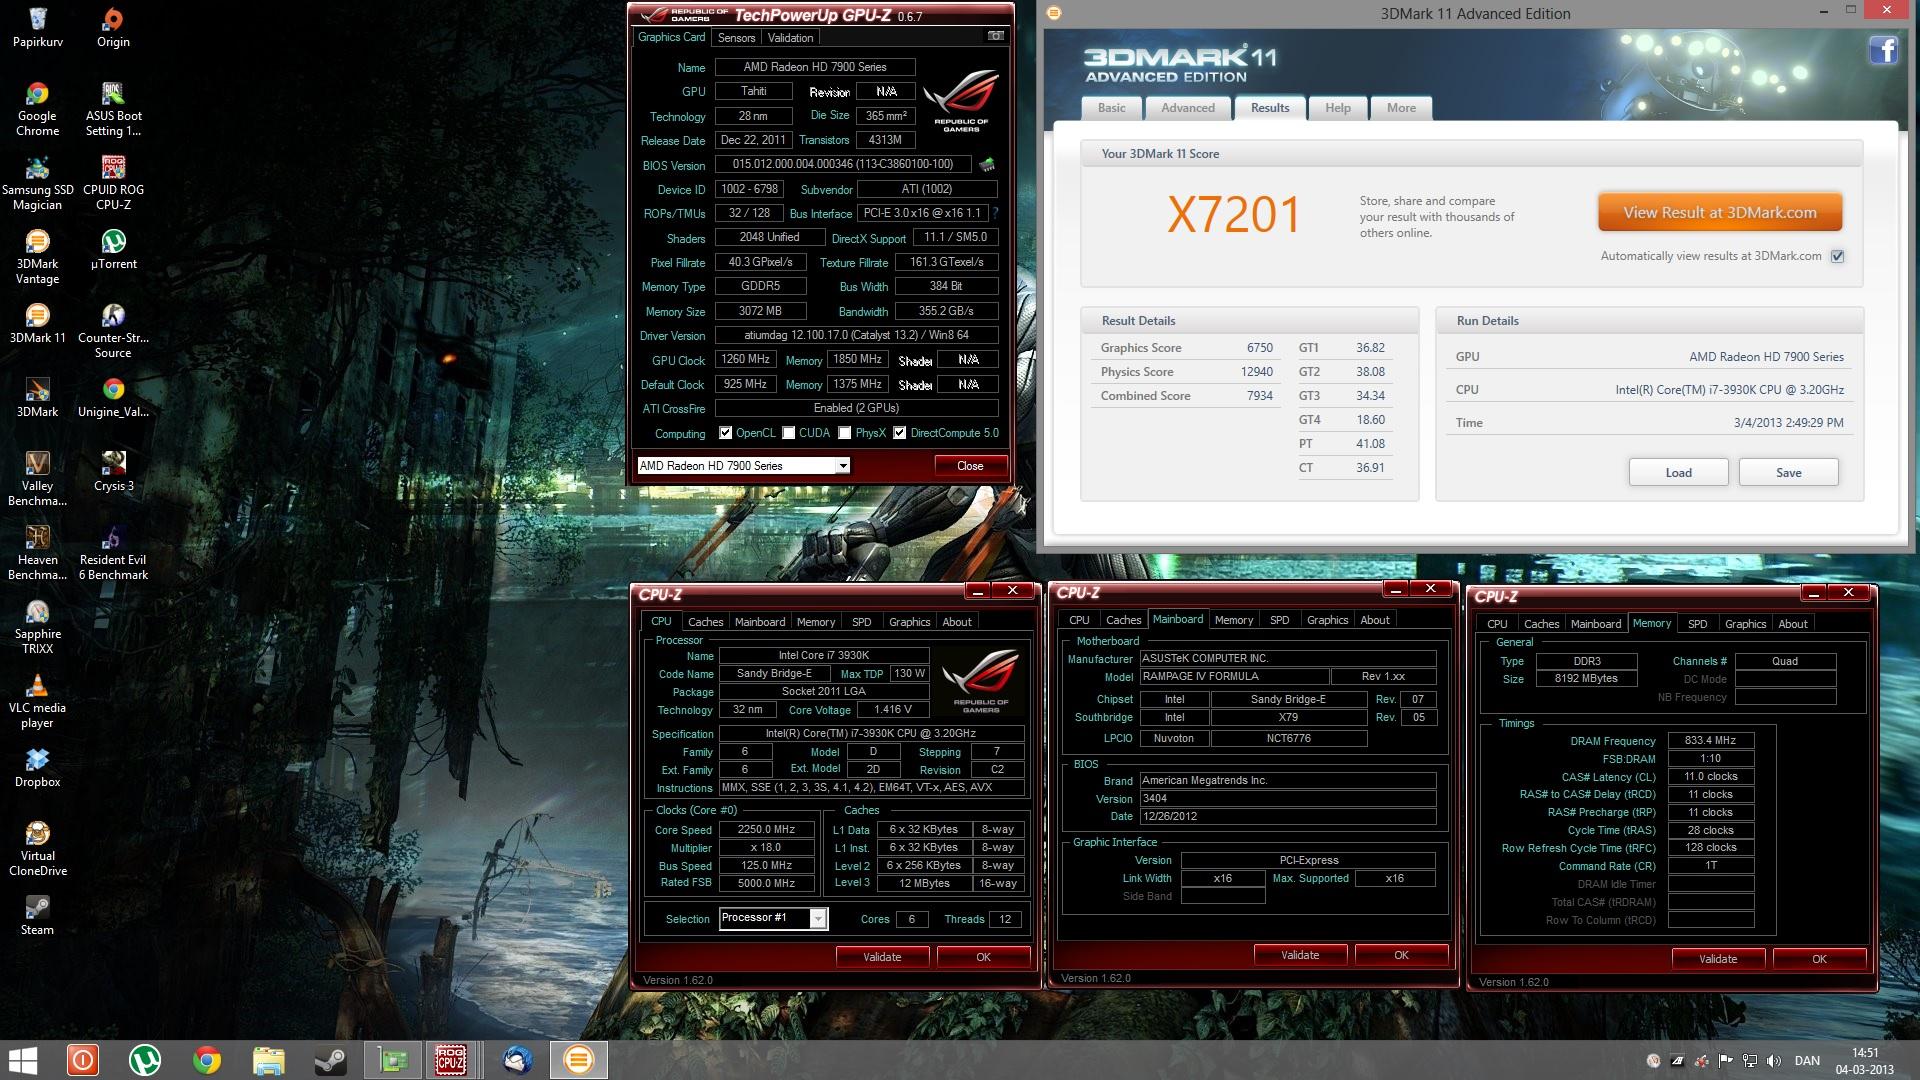Open the Papirkurv recycle bin icon

(38, 27)
